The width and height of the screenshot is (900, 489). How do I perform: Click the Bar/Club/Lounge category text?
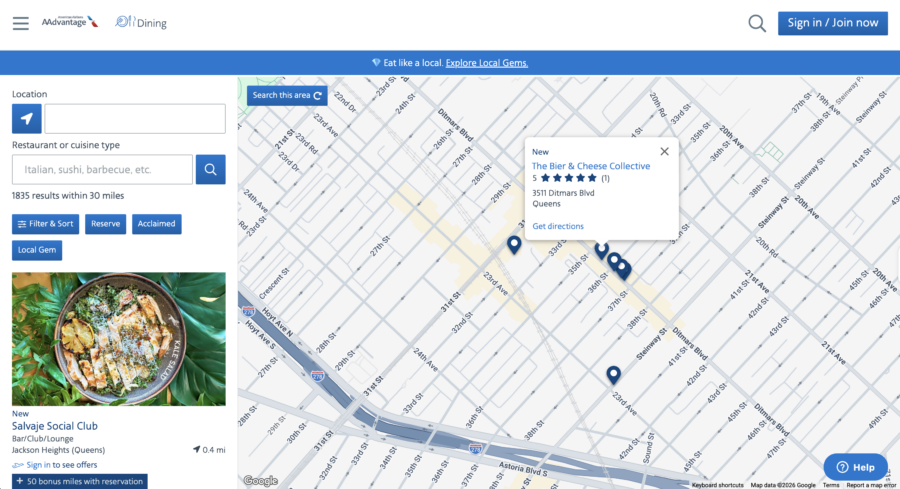(x=42, y=438)
